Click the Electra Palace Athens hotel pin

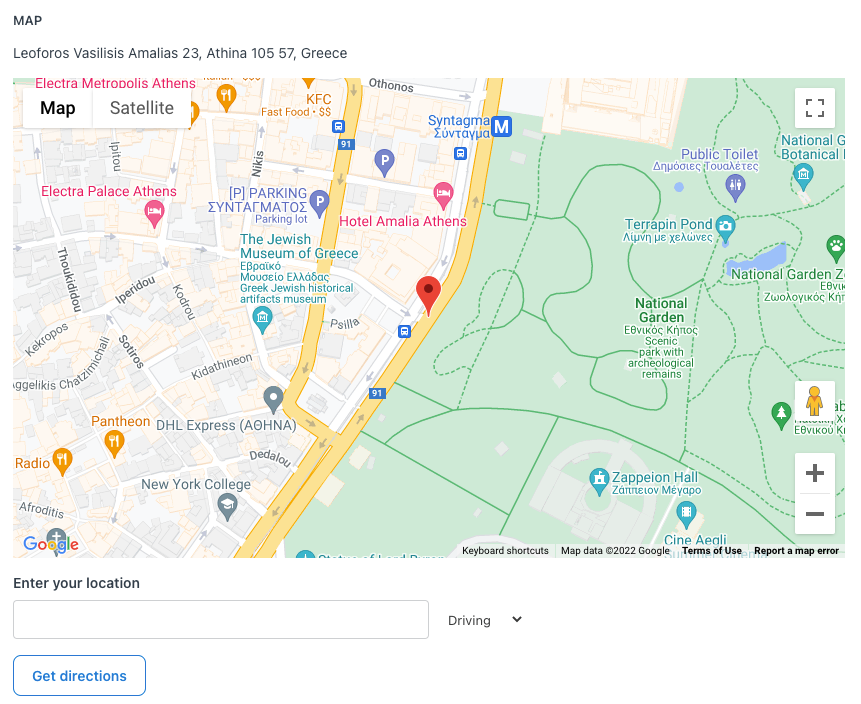154,214
